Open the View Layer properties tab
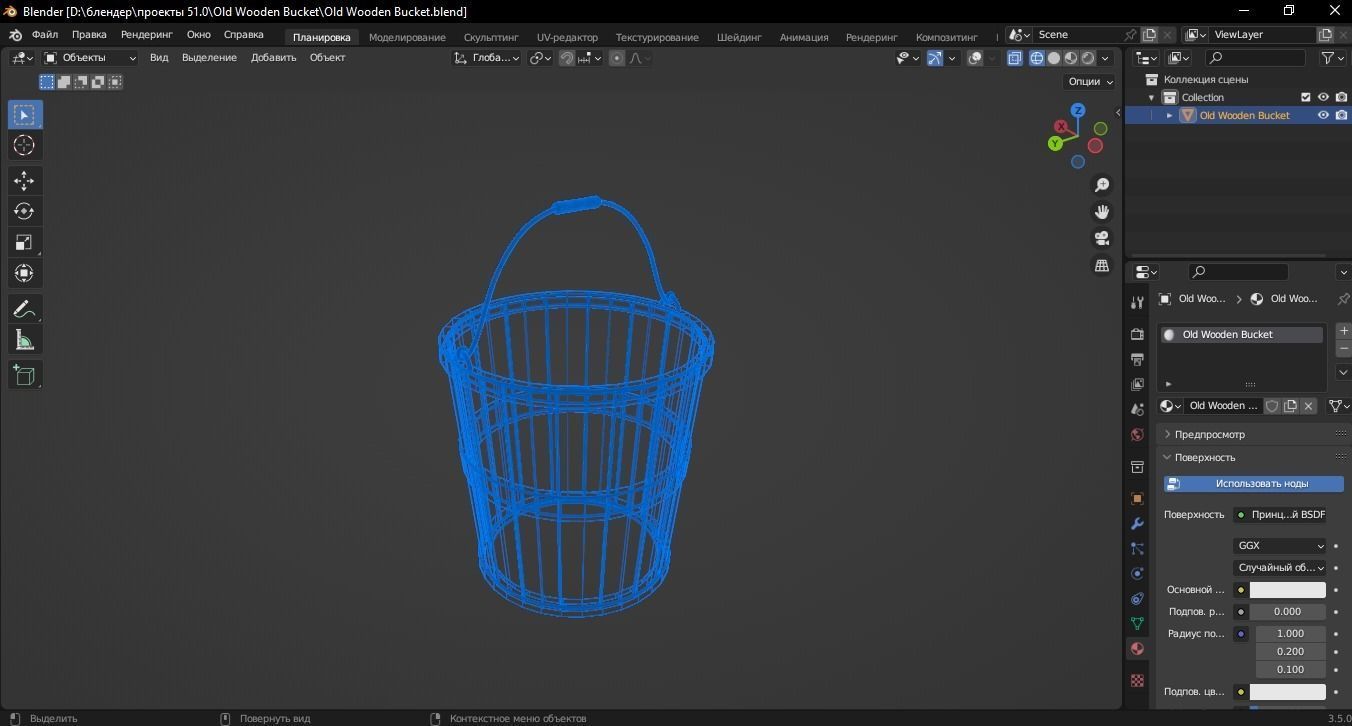This screenshot has height=726, width=1352. point(1137,384)
